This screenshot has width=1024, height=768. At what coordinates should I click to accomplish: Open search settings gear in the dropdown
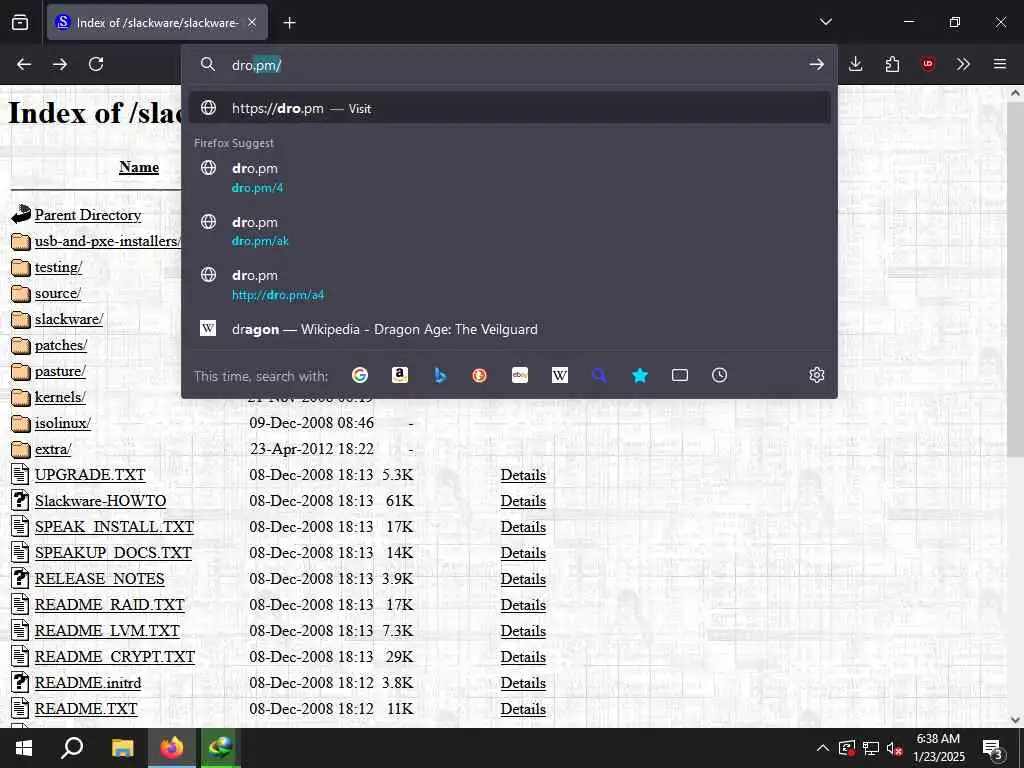click(816, 375)
